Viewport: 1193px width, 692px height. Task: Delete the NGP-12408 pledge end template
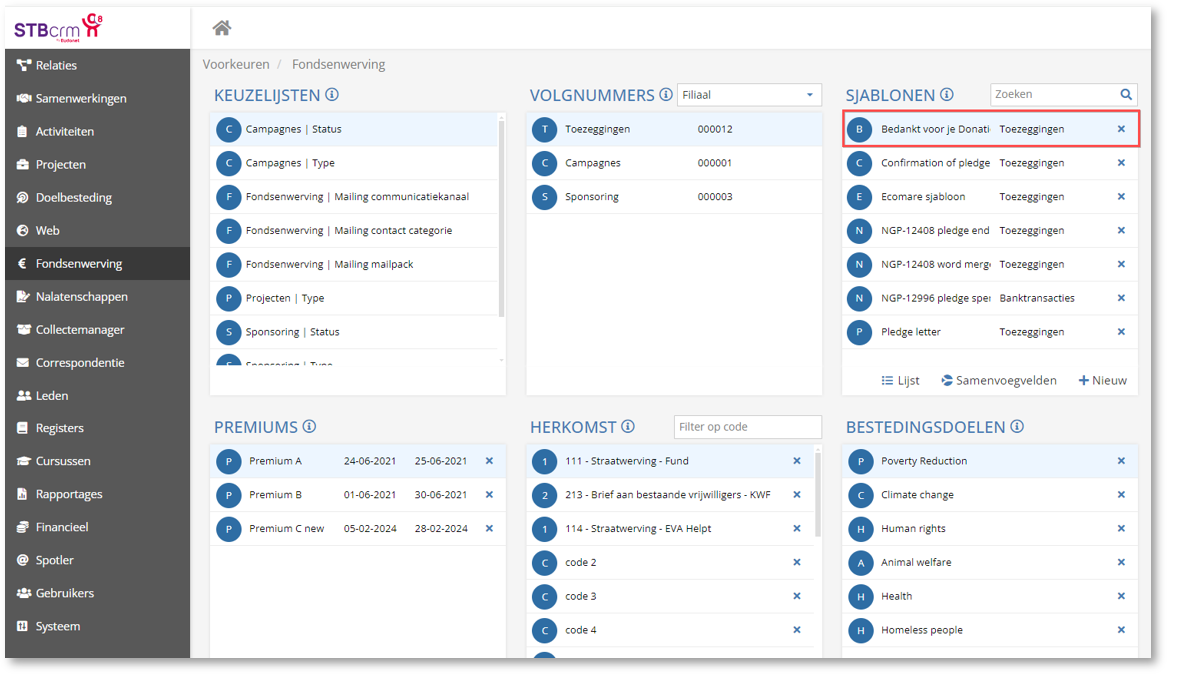tap(1121, 230)
